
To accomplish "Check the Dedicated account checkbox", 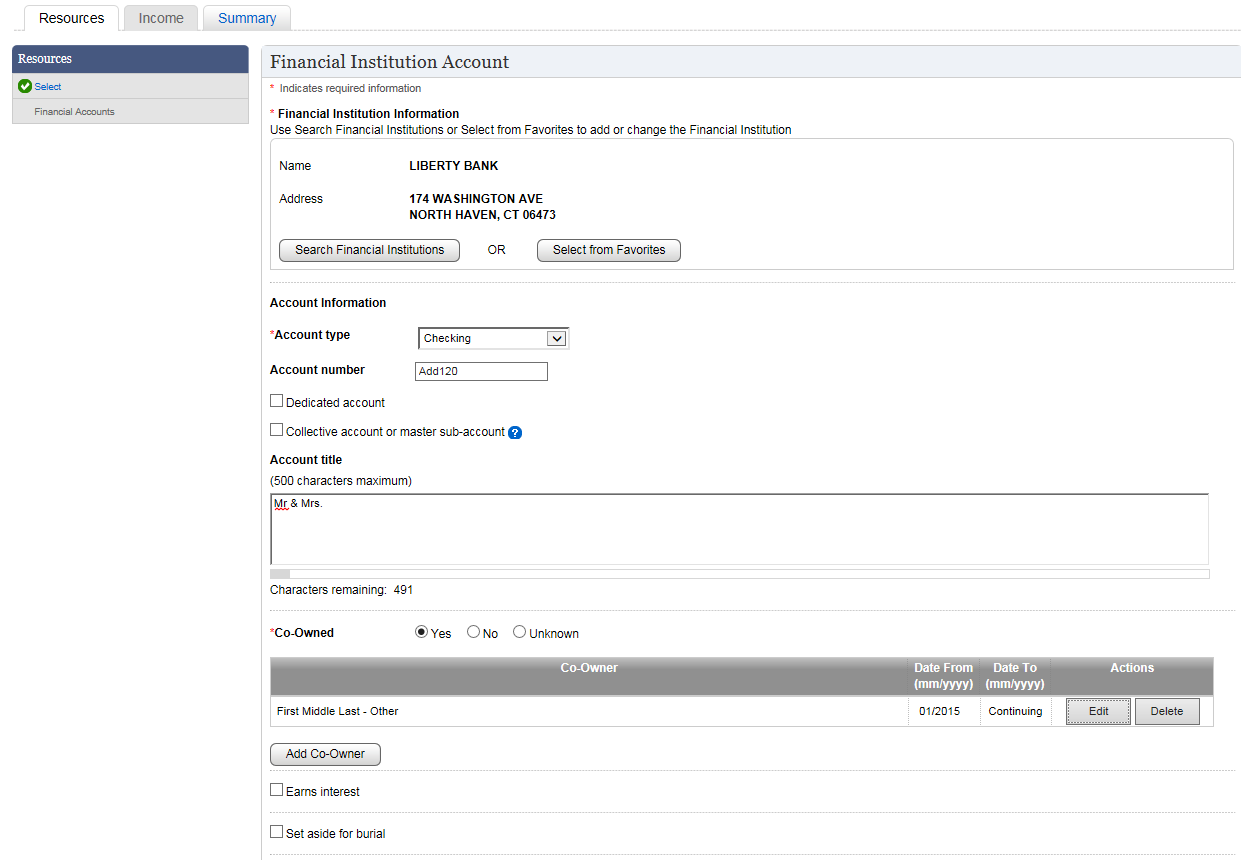I will pyautogui.click(x=277, y=401).
